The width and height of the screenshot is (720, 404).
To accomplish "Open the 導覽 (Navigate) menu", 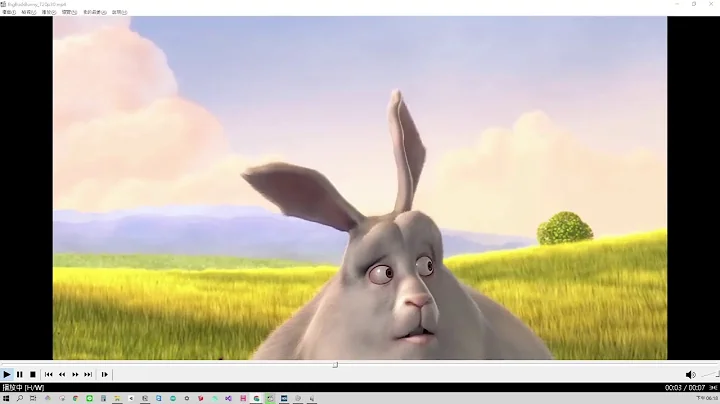I will [x=69, y=12].
